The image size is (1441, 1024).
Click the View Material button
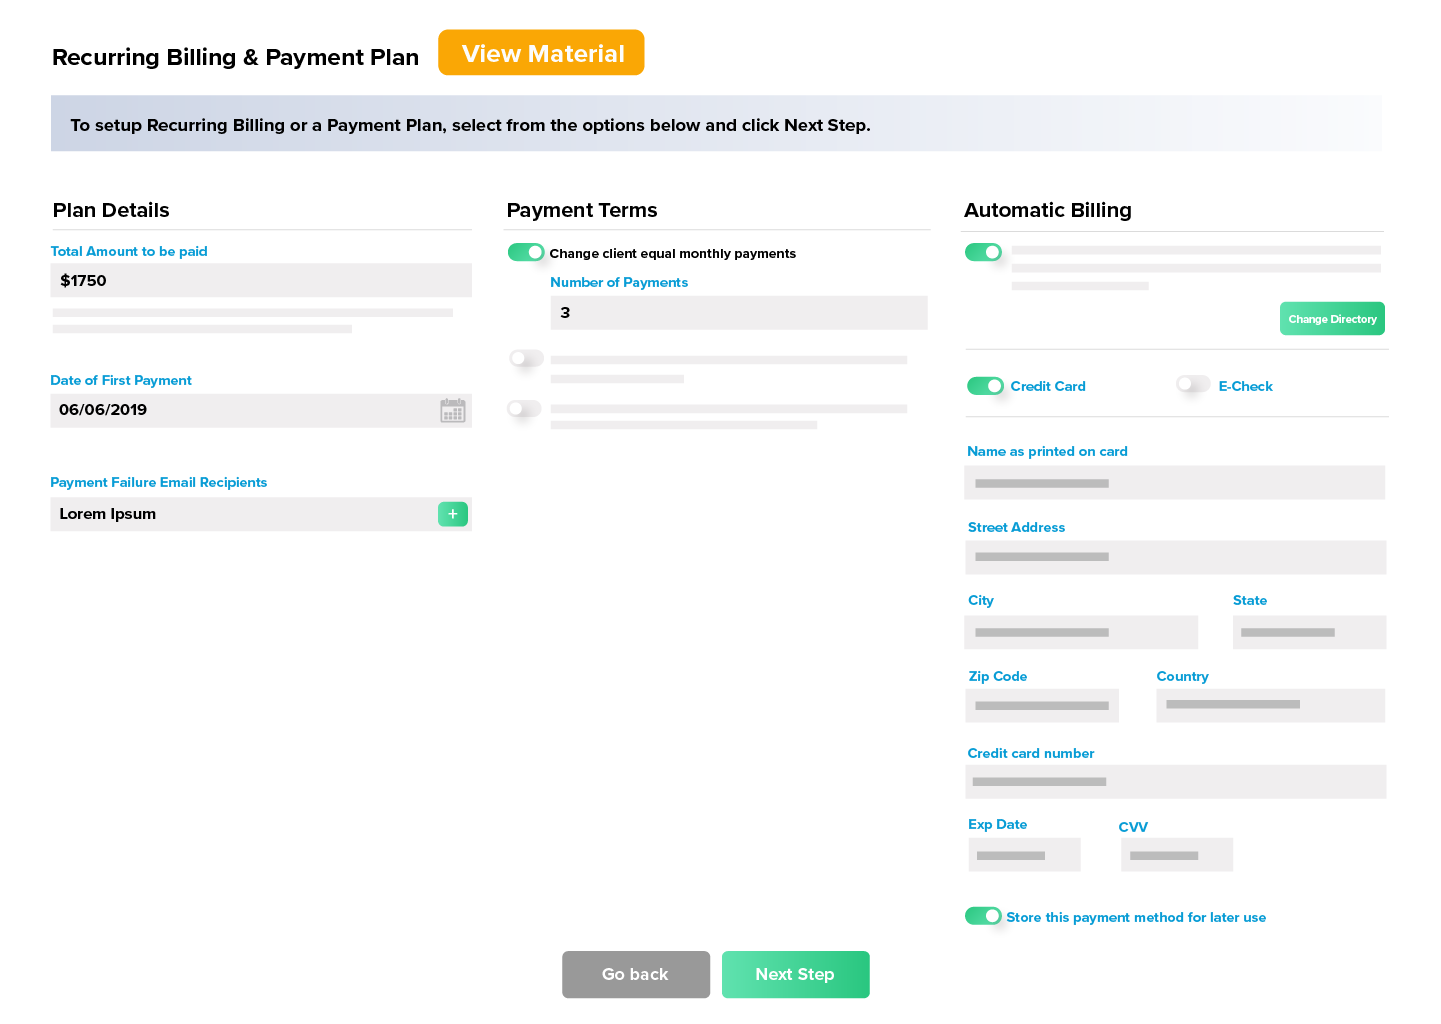[x=541, y=53]
